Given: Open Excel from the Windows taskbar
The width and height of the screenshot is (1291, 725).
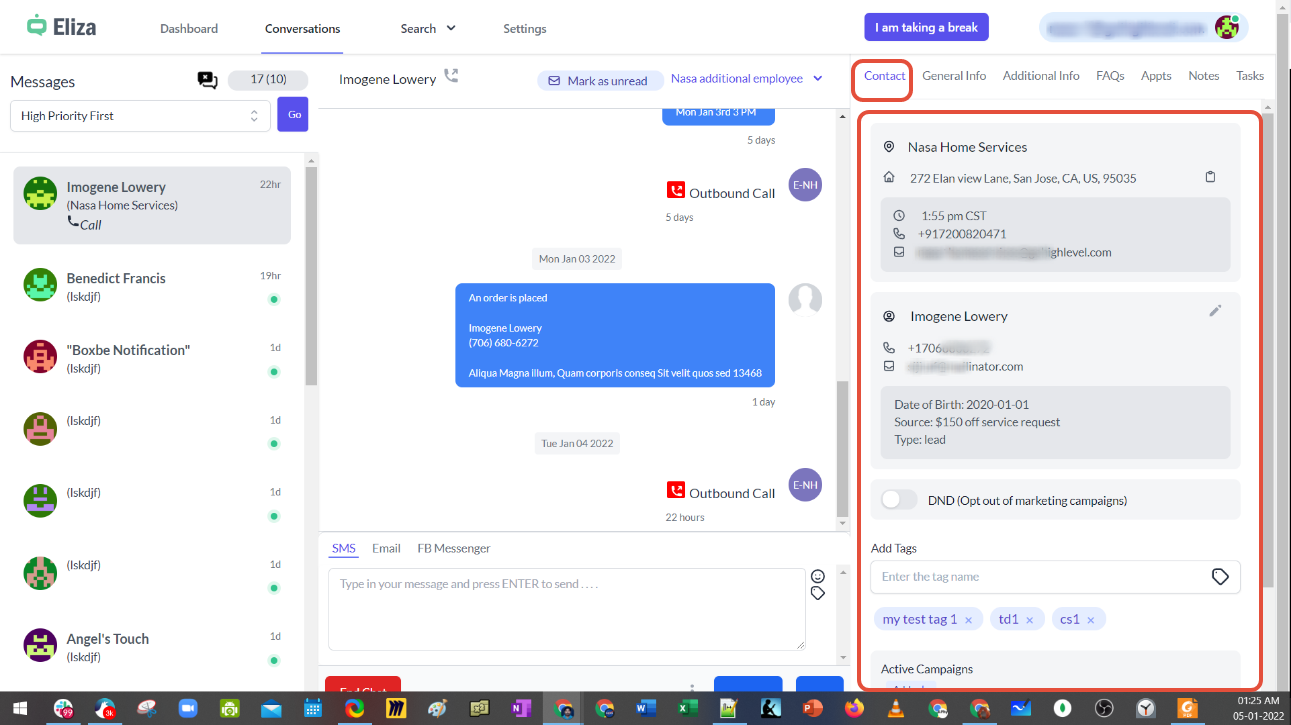Looking at the screenshot, I should tap(687, 708).
